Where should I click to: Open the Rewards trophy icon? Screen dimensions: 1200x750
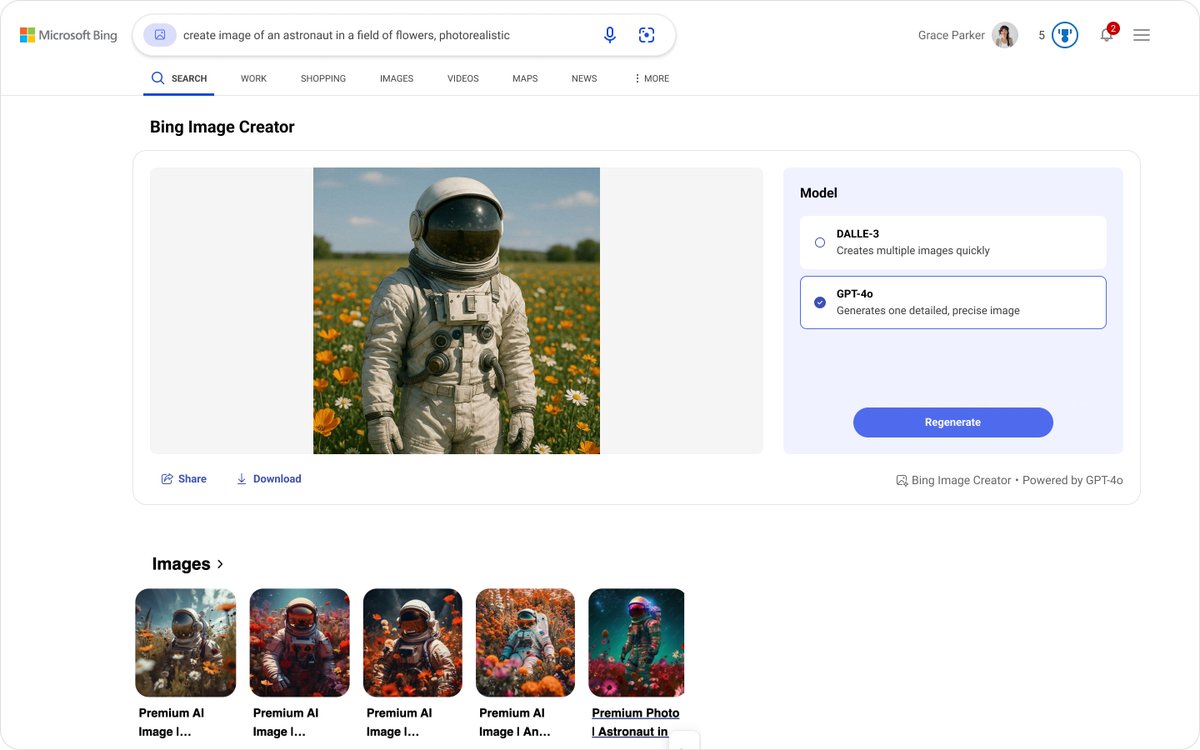(x=1063, y=34)
